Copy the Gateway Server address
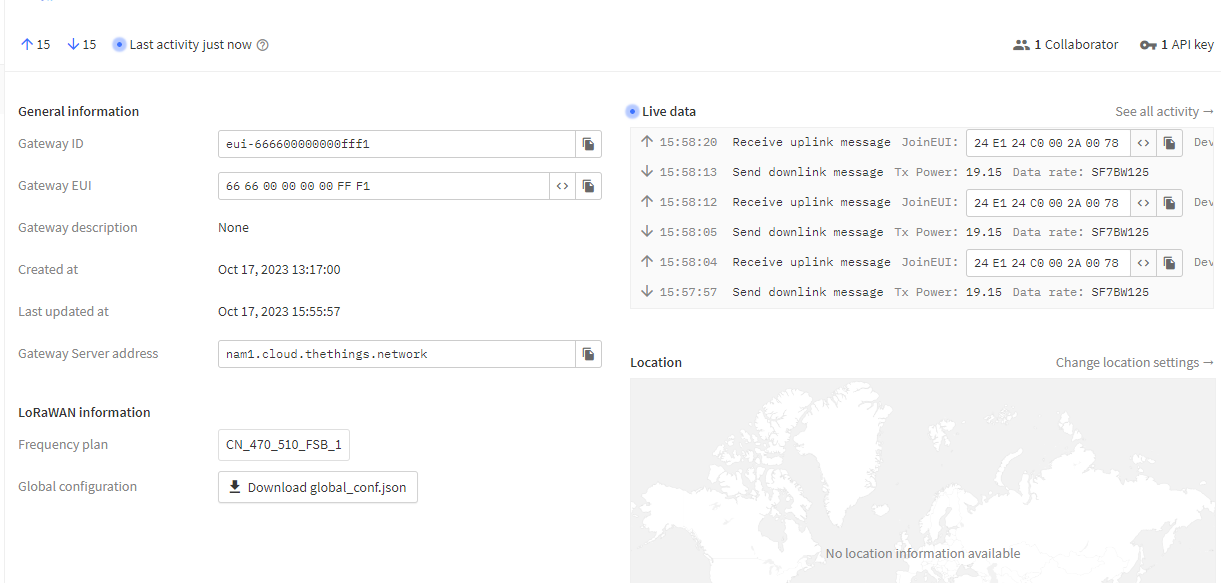 pos(589,354)
